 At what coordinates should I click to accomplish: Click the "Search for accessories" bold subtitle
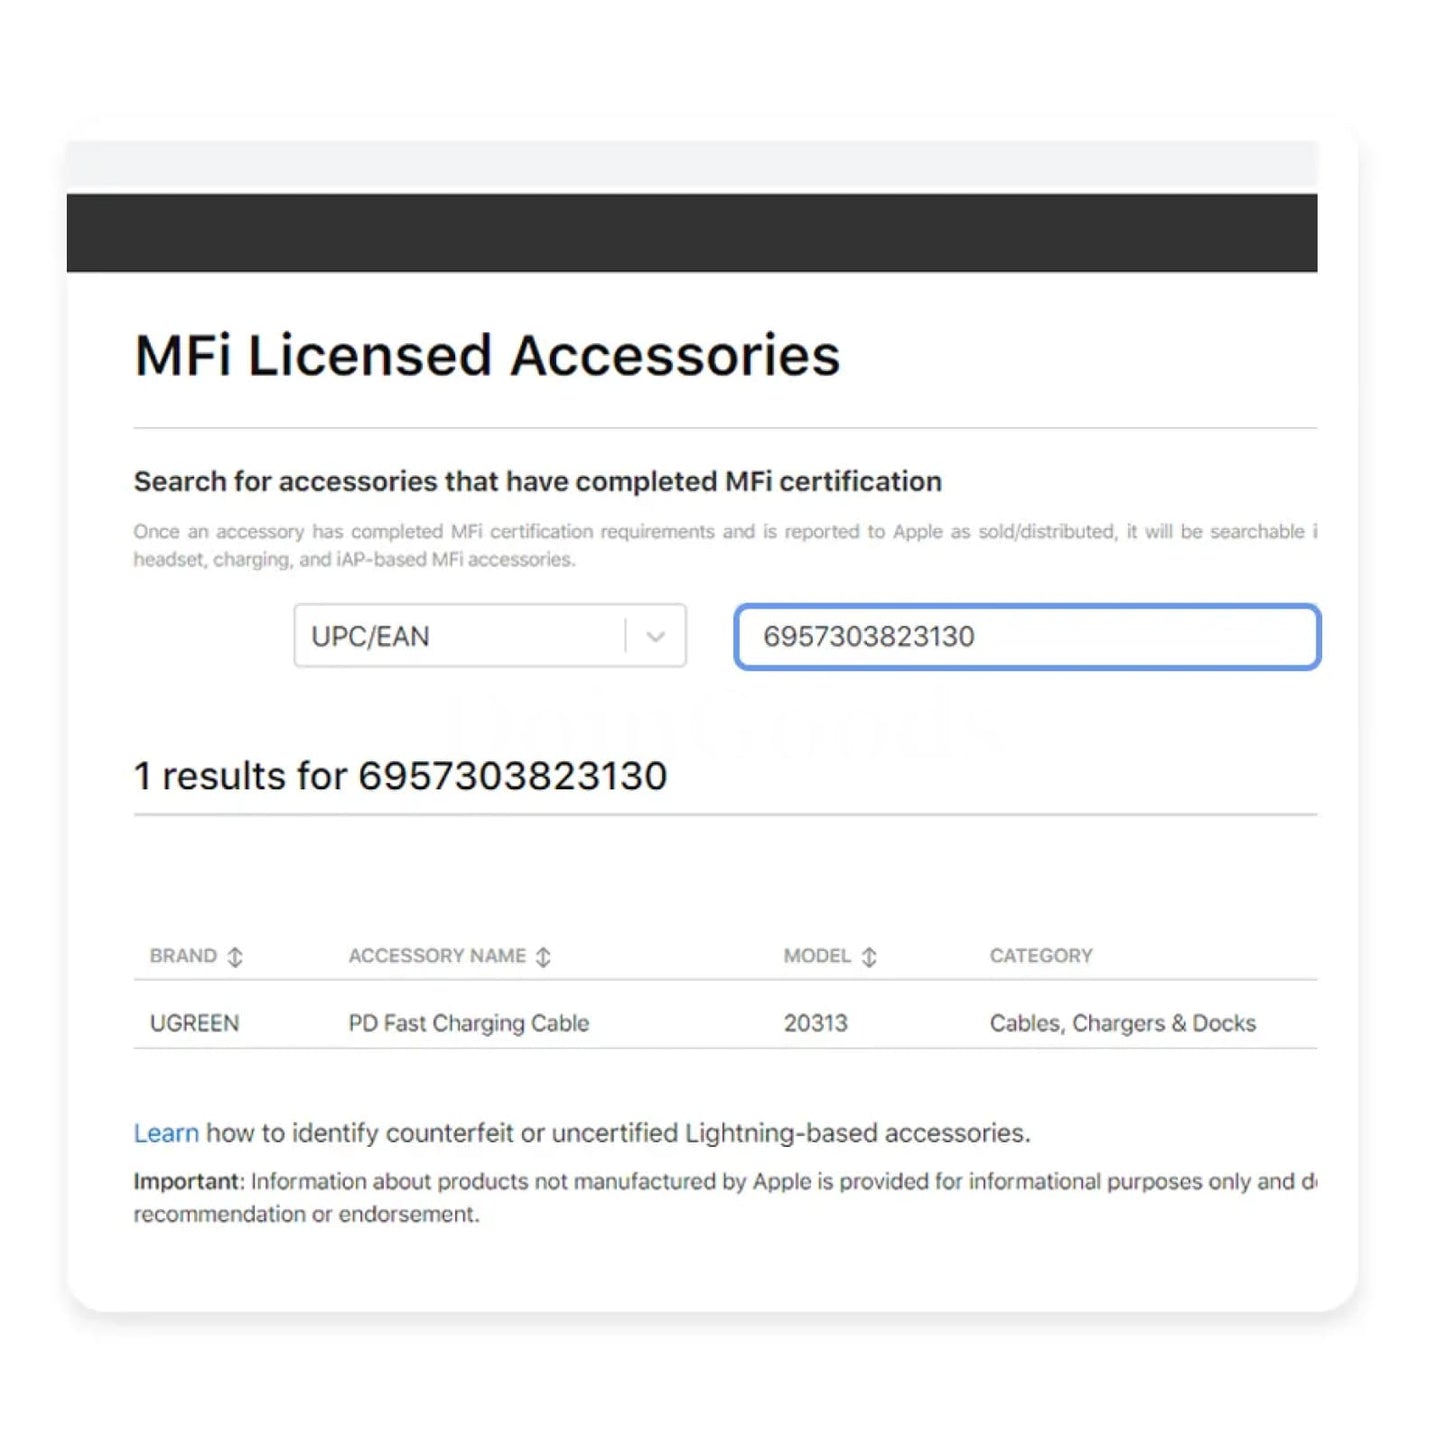click(x=538, y=482)
